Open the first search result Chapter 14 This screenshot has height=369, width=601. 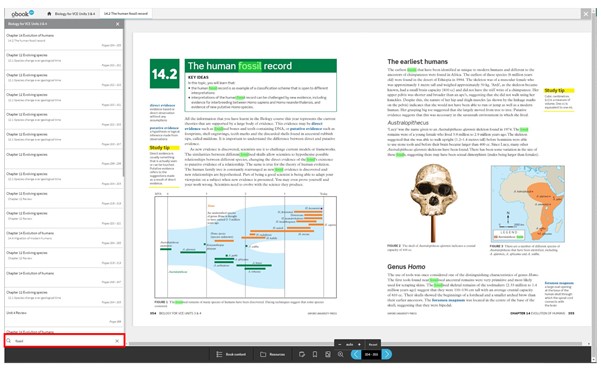(64, 40)
